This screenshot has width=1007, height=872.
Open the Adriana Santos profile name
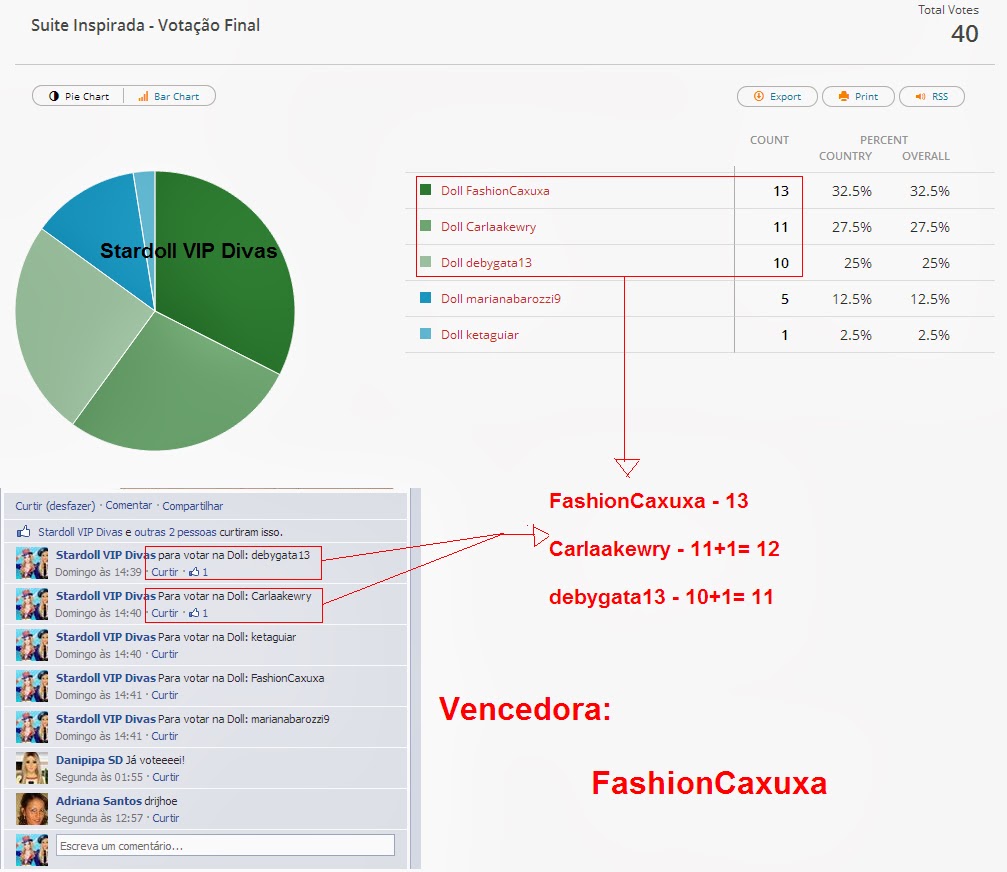point(98,801)
